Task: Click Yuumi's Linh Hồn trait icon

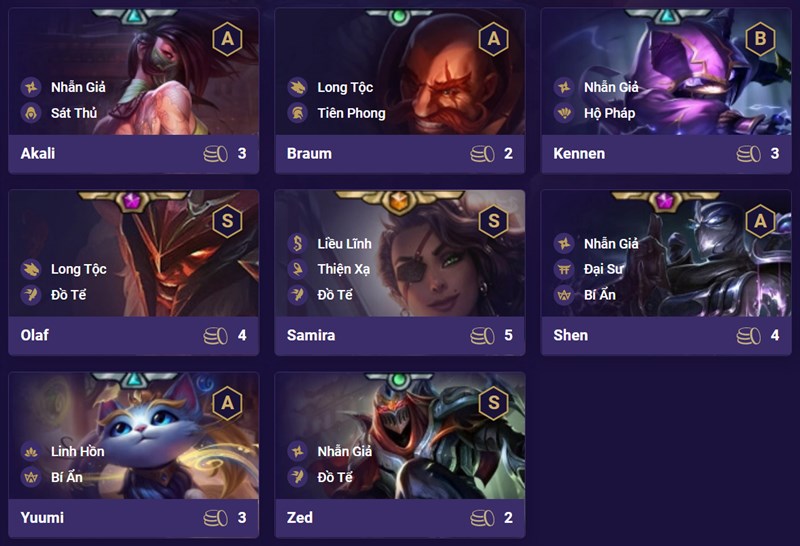Action: [x=31, y=451]
